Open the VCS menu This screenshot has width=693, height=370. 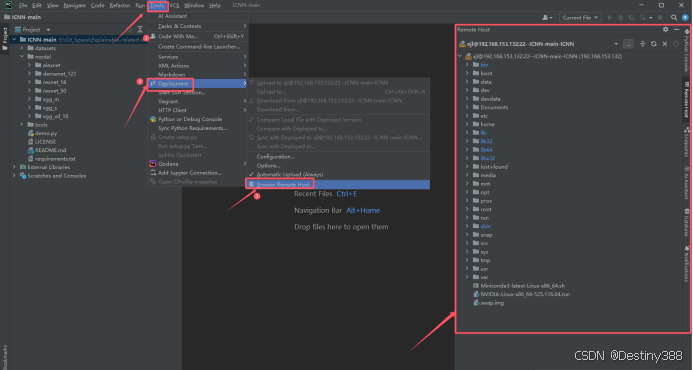coord(174,5)
